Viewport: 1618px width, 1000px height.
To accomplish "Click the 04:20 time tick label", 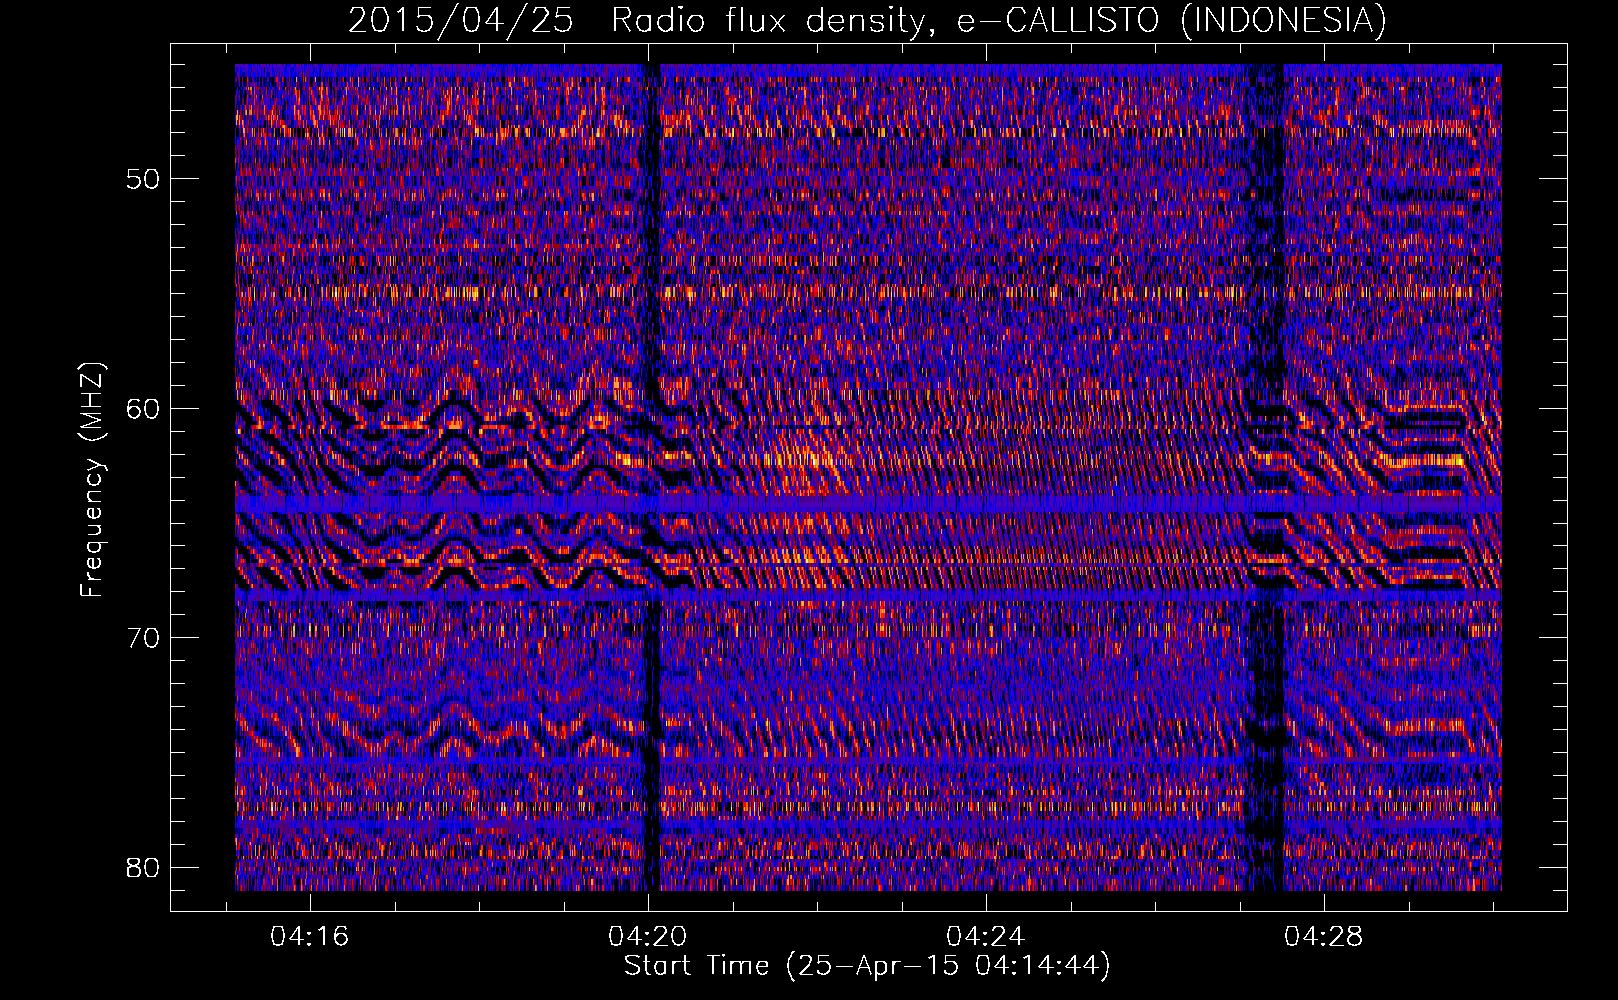I will click(647, 937).
